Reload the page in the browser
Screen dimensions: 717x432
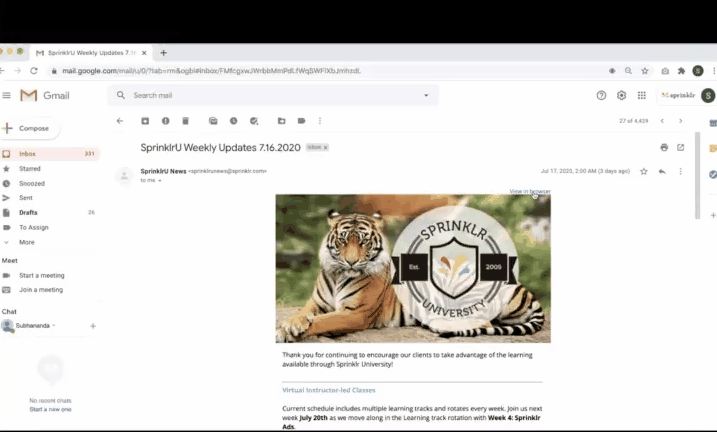[x=34, y=71]
